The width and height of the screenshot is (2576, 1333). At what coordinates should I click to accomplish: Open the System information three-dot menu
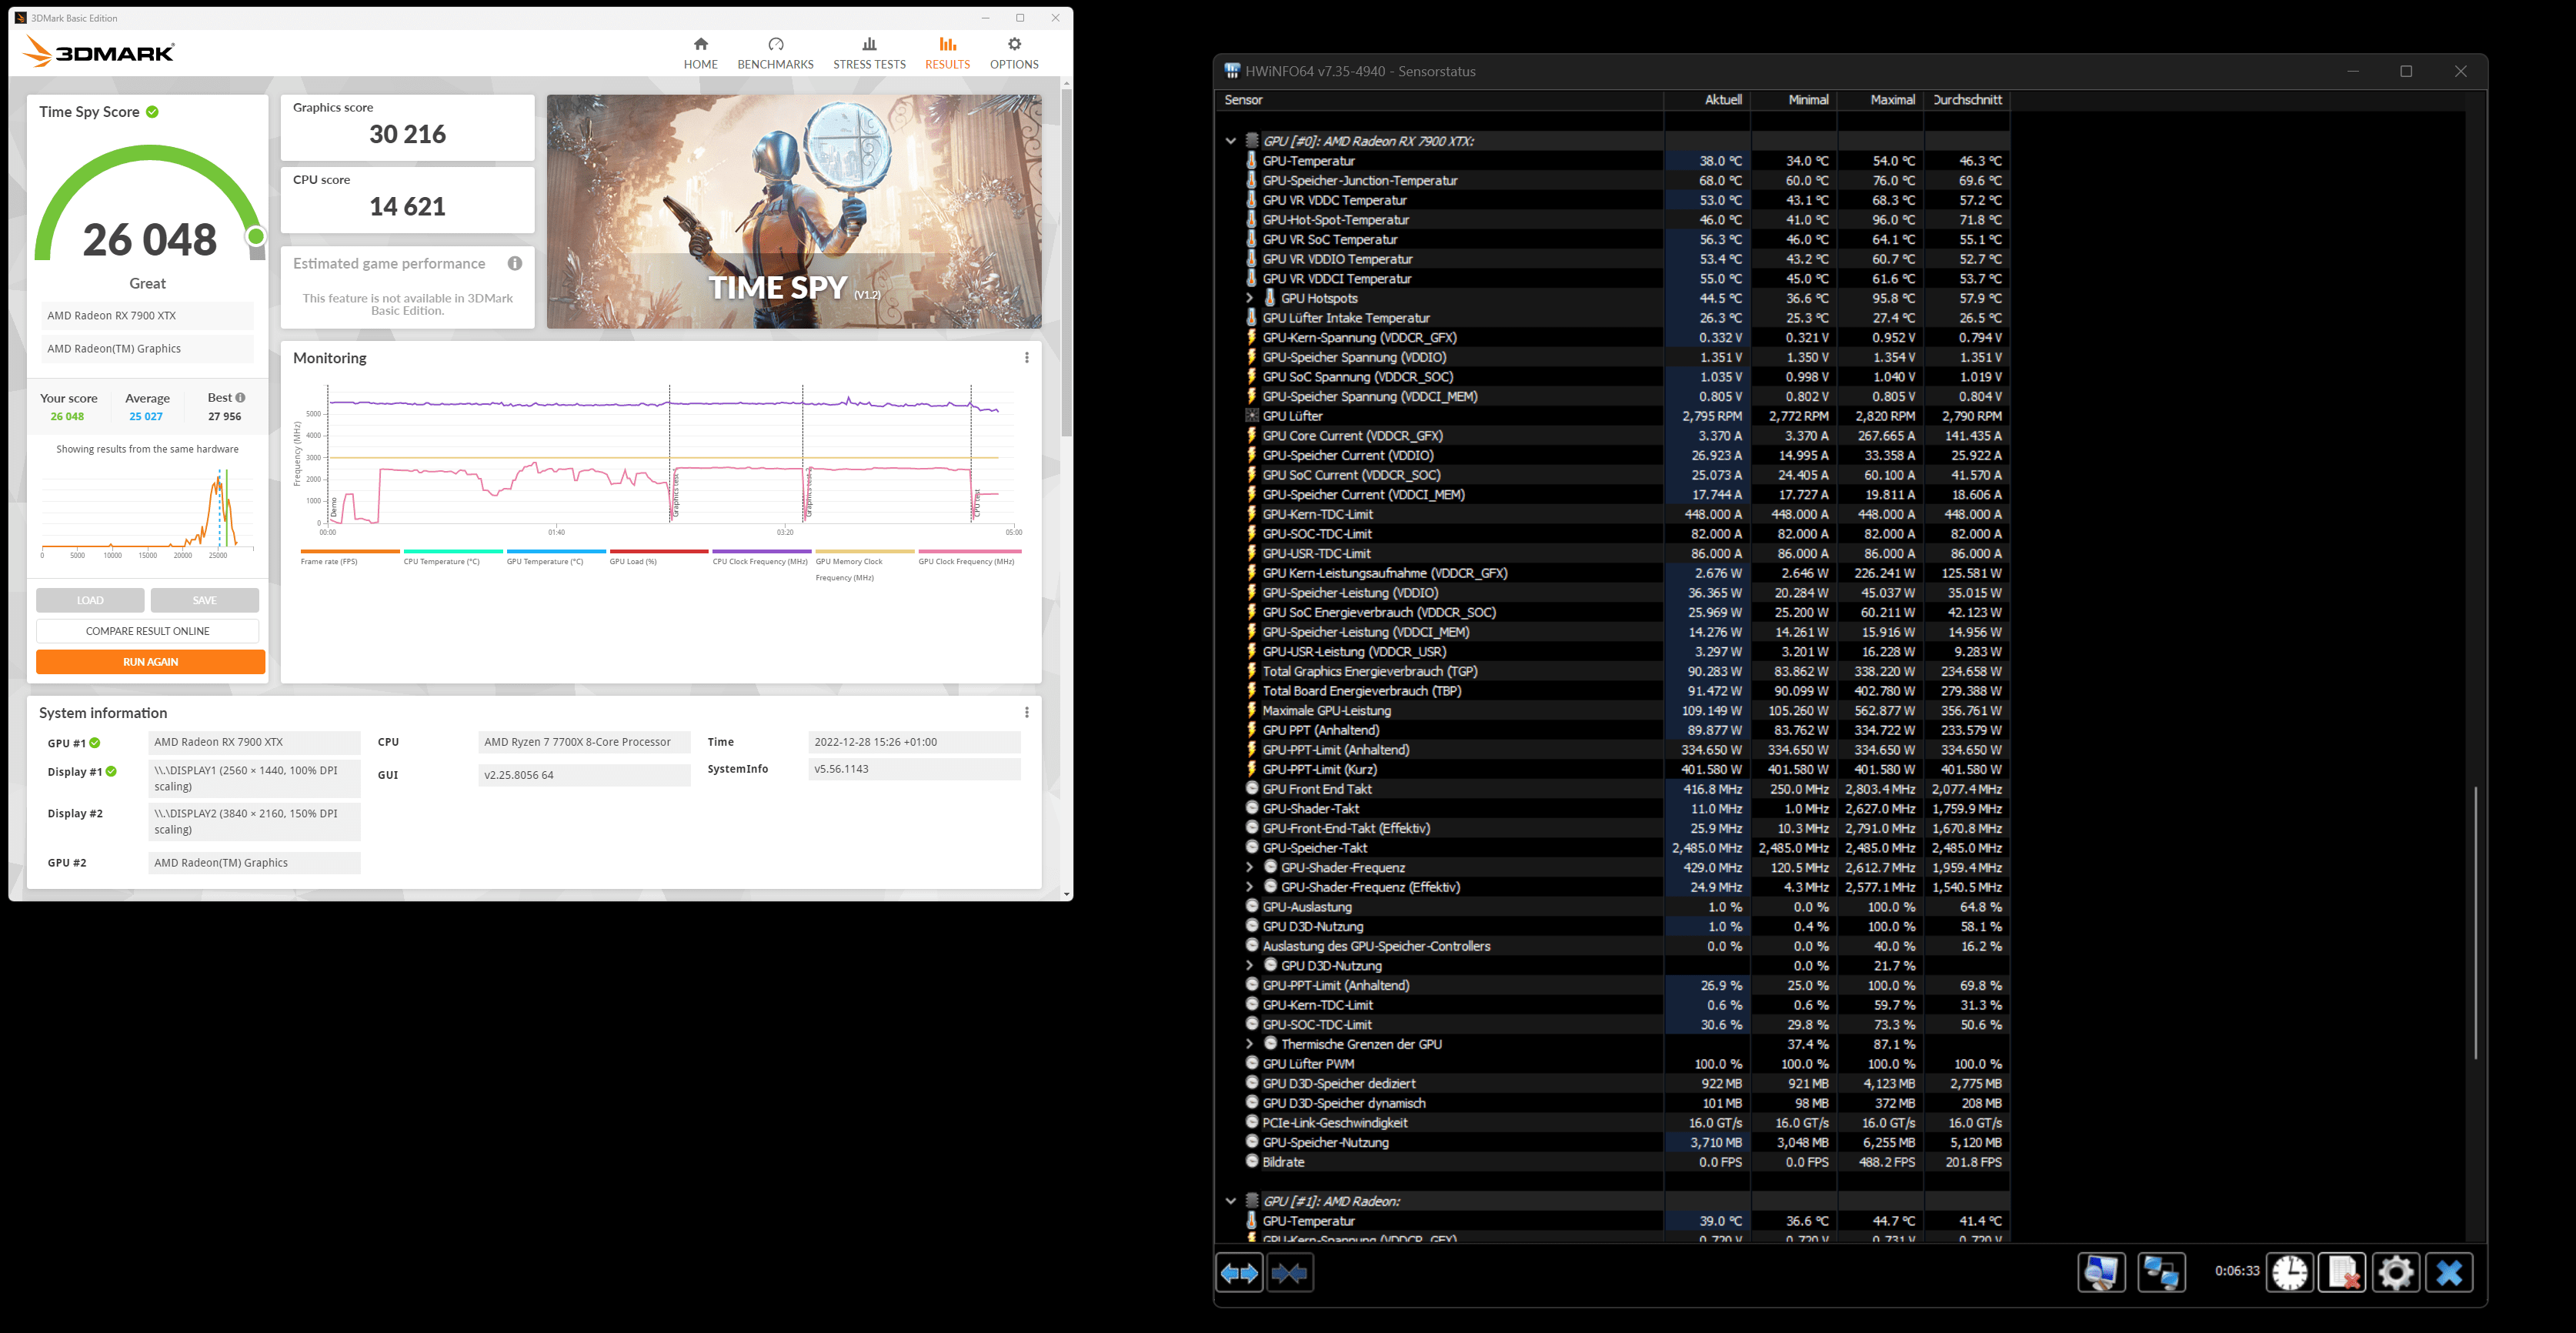pos(1026,713)
